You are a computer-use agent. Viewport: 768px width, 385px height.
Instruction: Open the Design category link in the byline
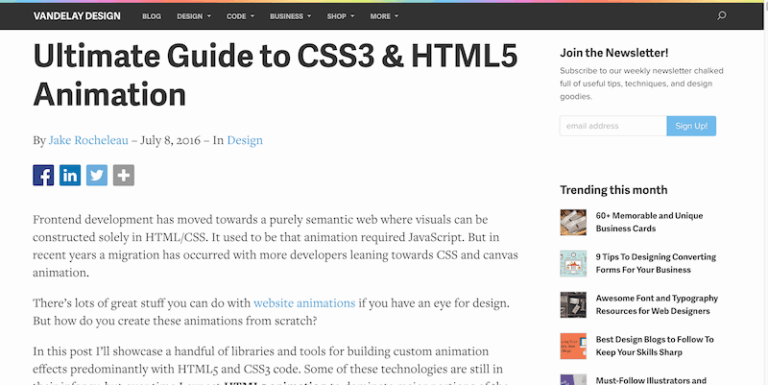coord(244,140)
